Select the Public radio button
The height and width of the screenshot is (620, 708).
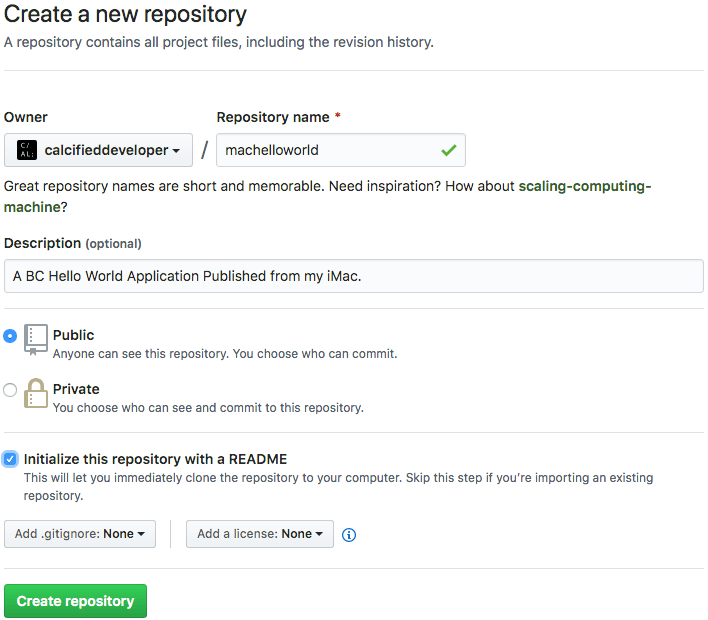[10, 336]
